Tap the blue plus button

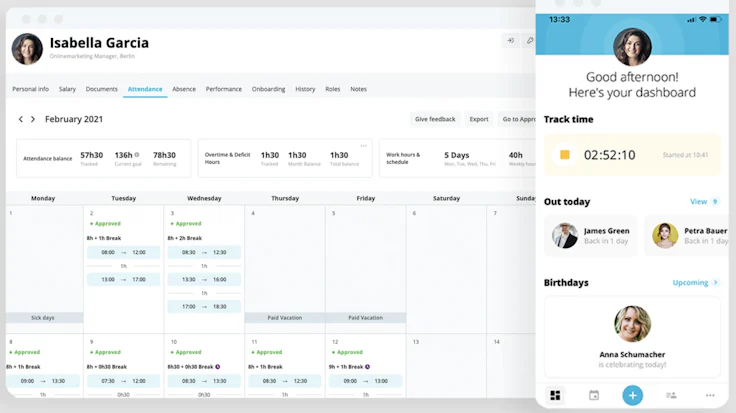coord(632,395)
